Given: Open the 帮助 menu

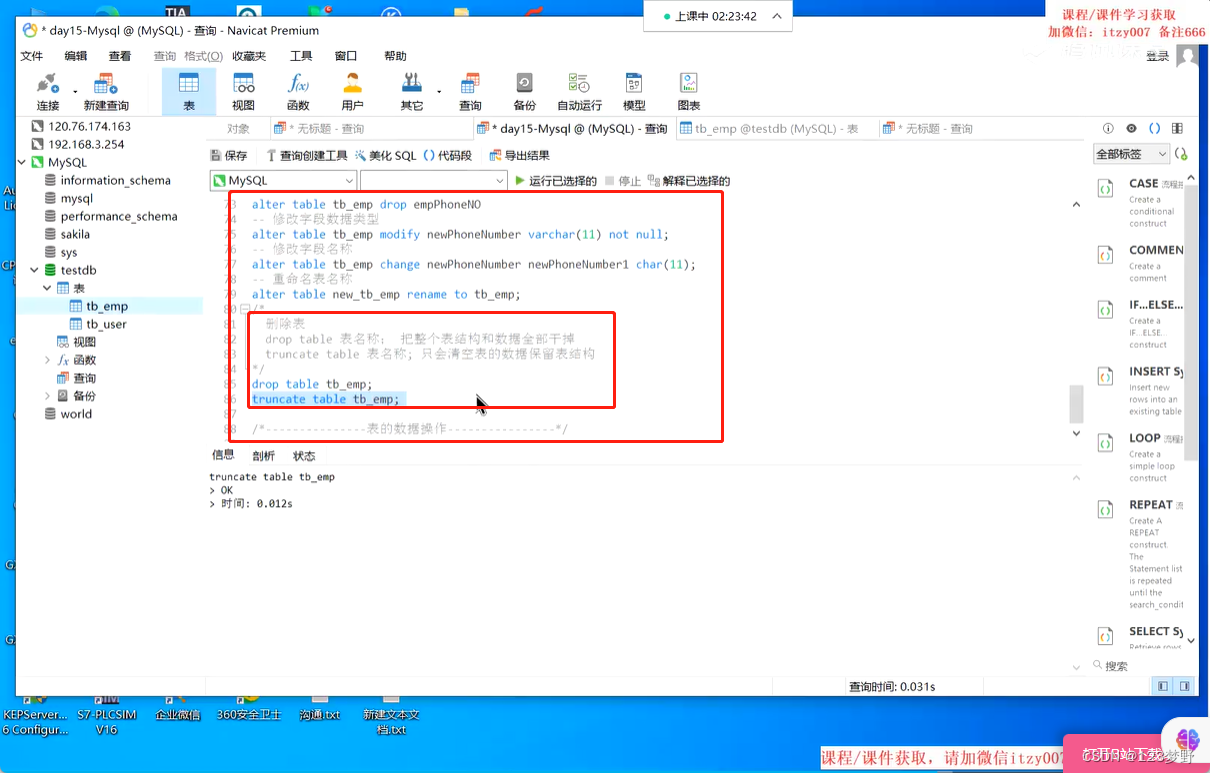Looking at the screenshot, I should tap(395, 56).
